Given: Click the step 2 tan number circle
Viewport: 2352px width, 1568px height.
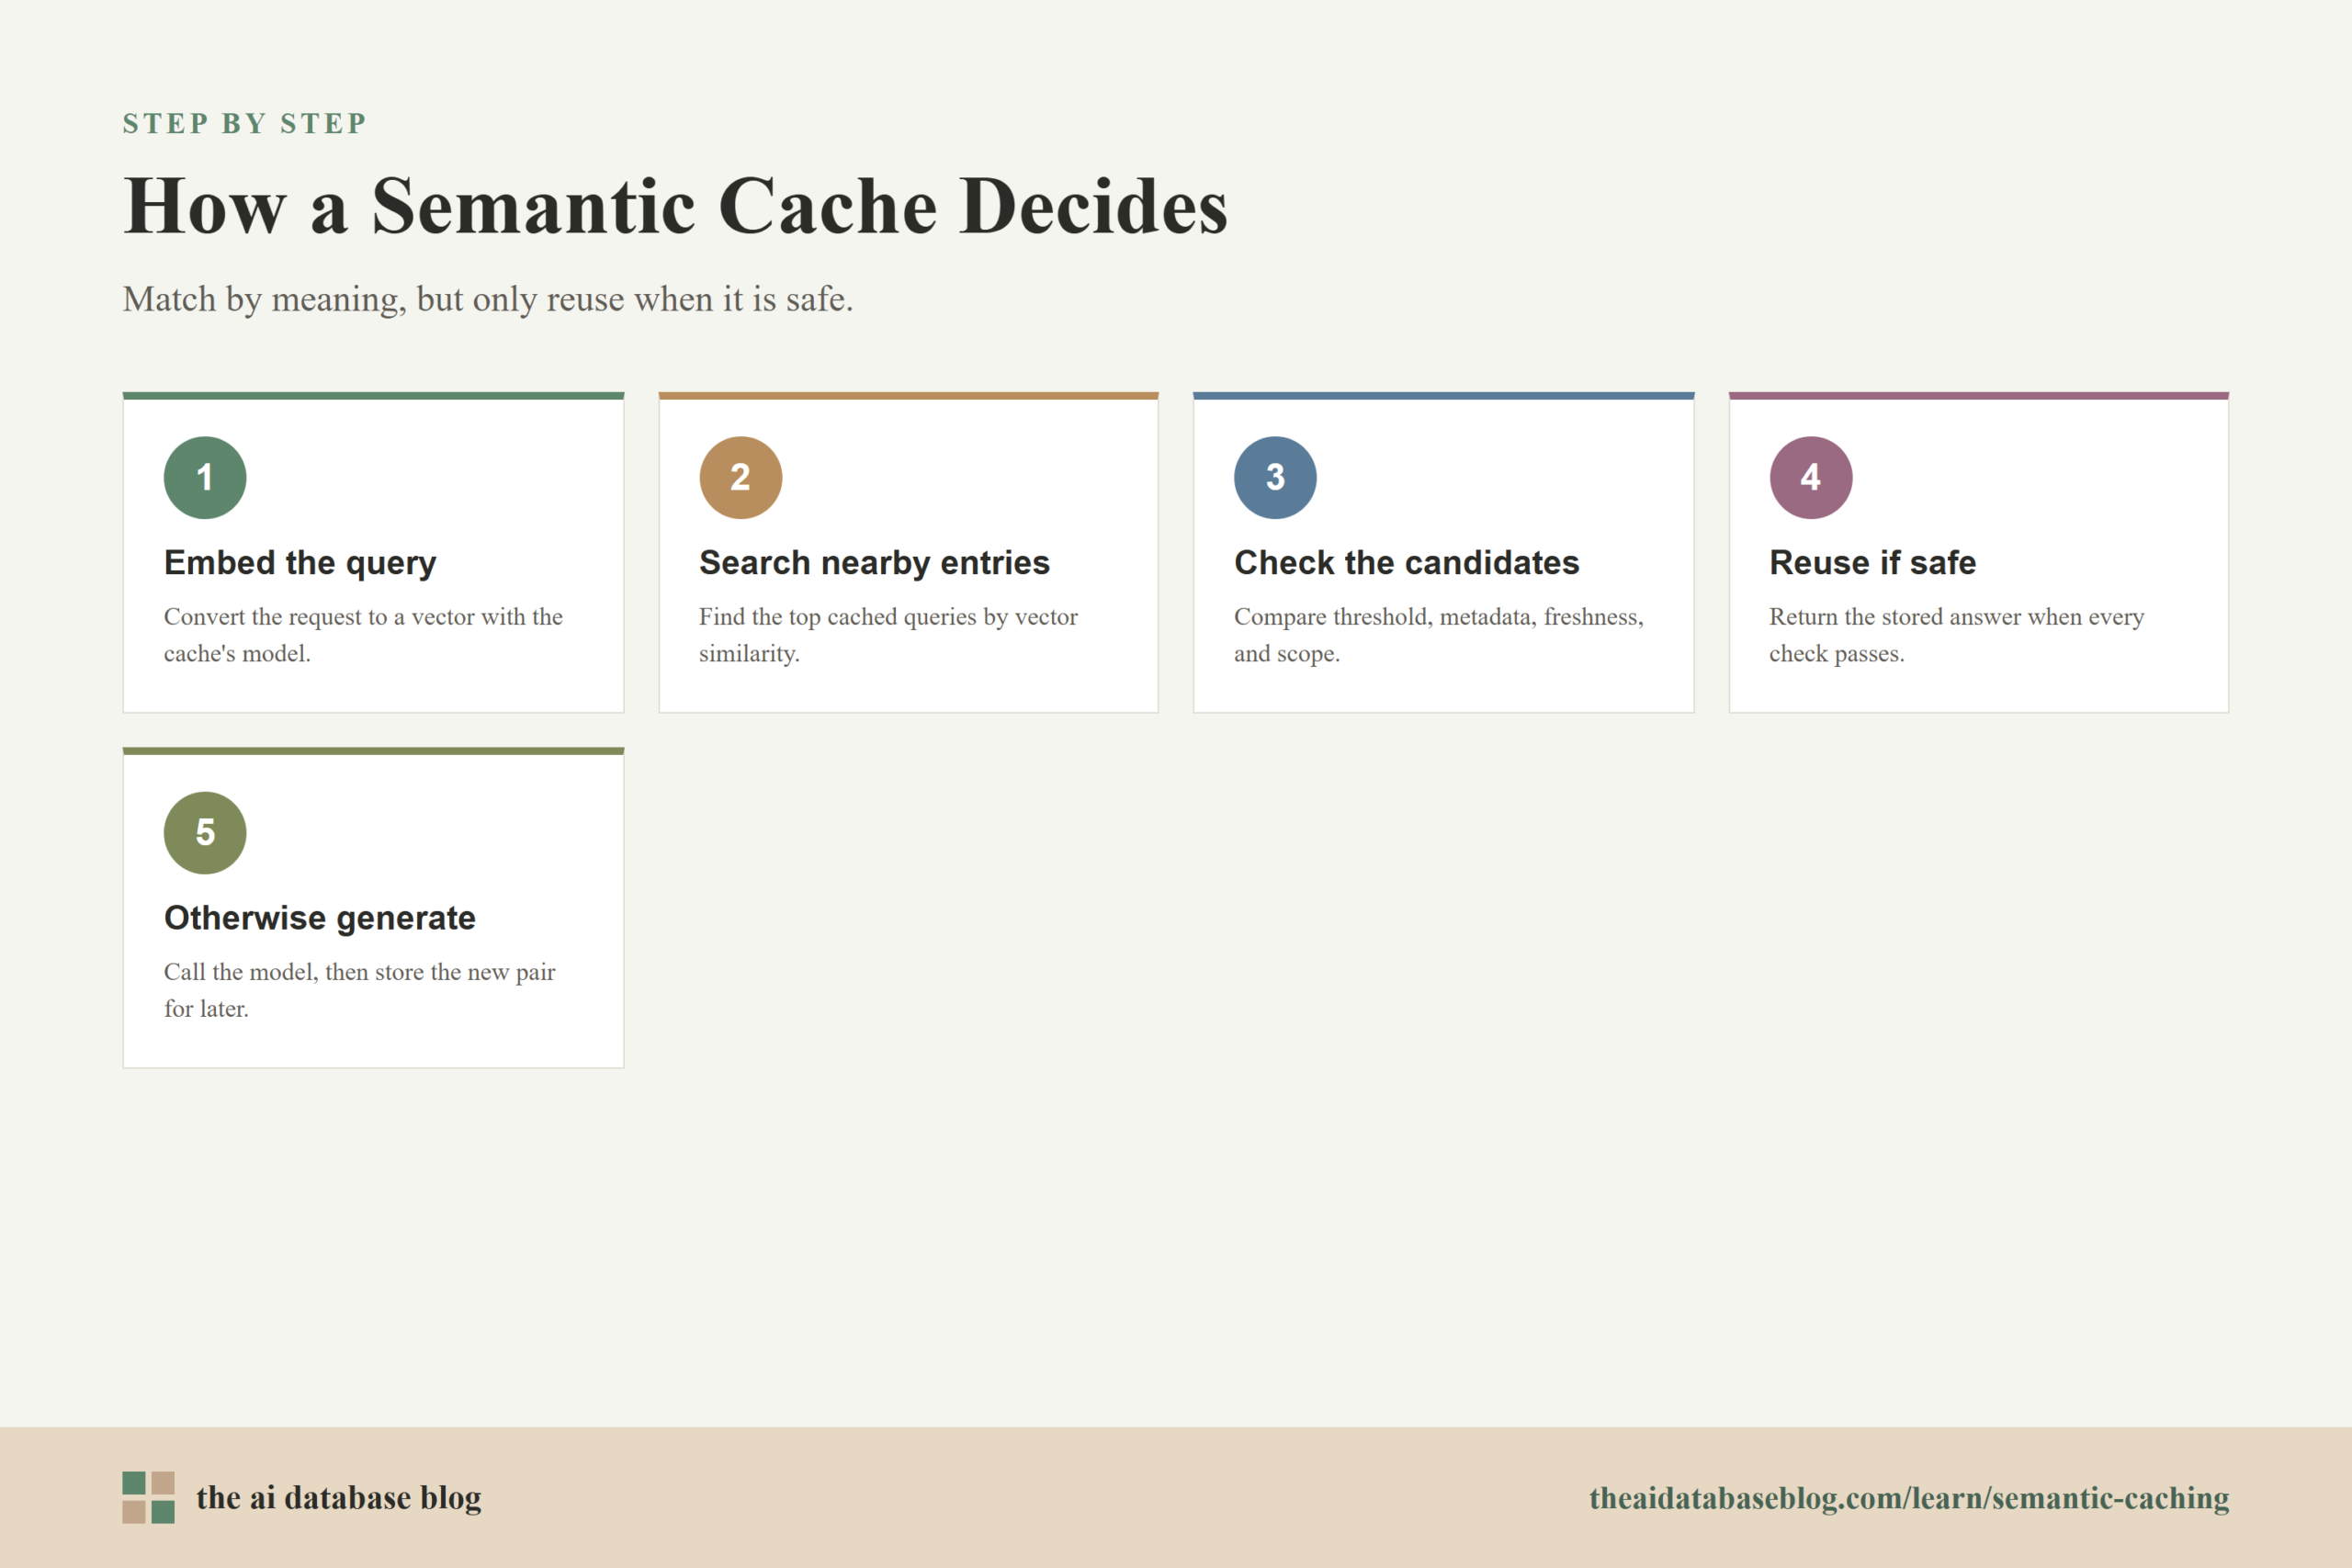Looking at the screenshot, I should point(740,477).
